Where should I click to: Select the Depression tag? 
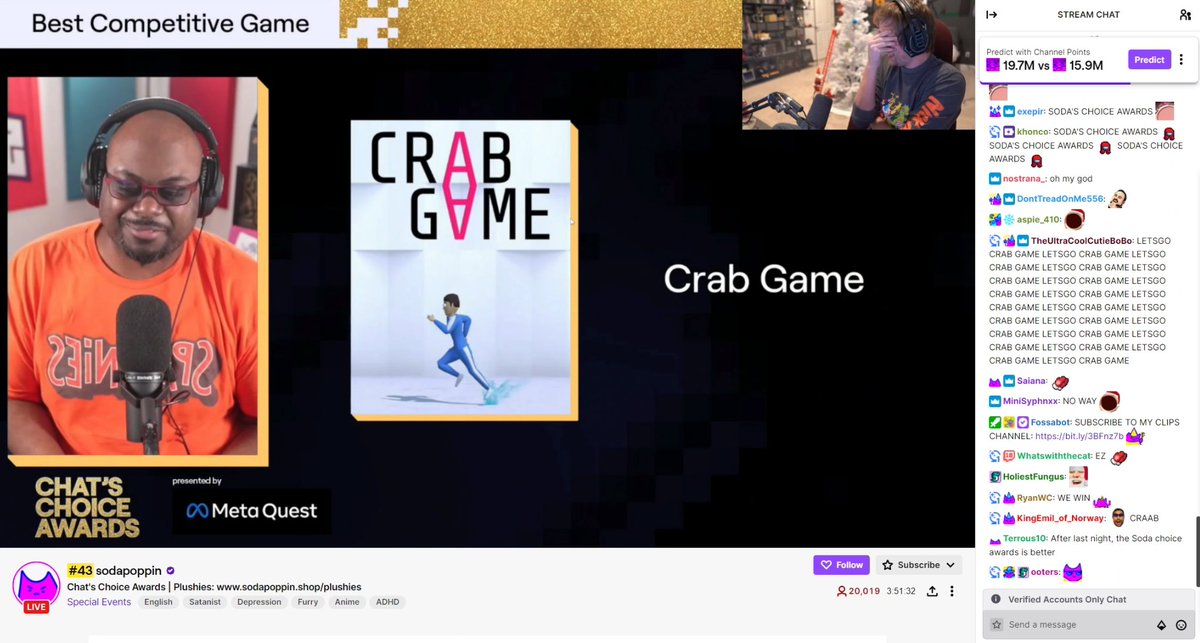260,602
